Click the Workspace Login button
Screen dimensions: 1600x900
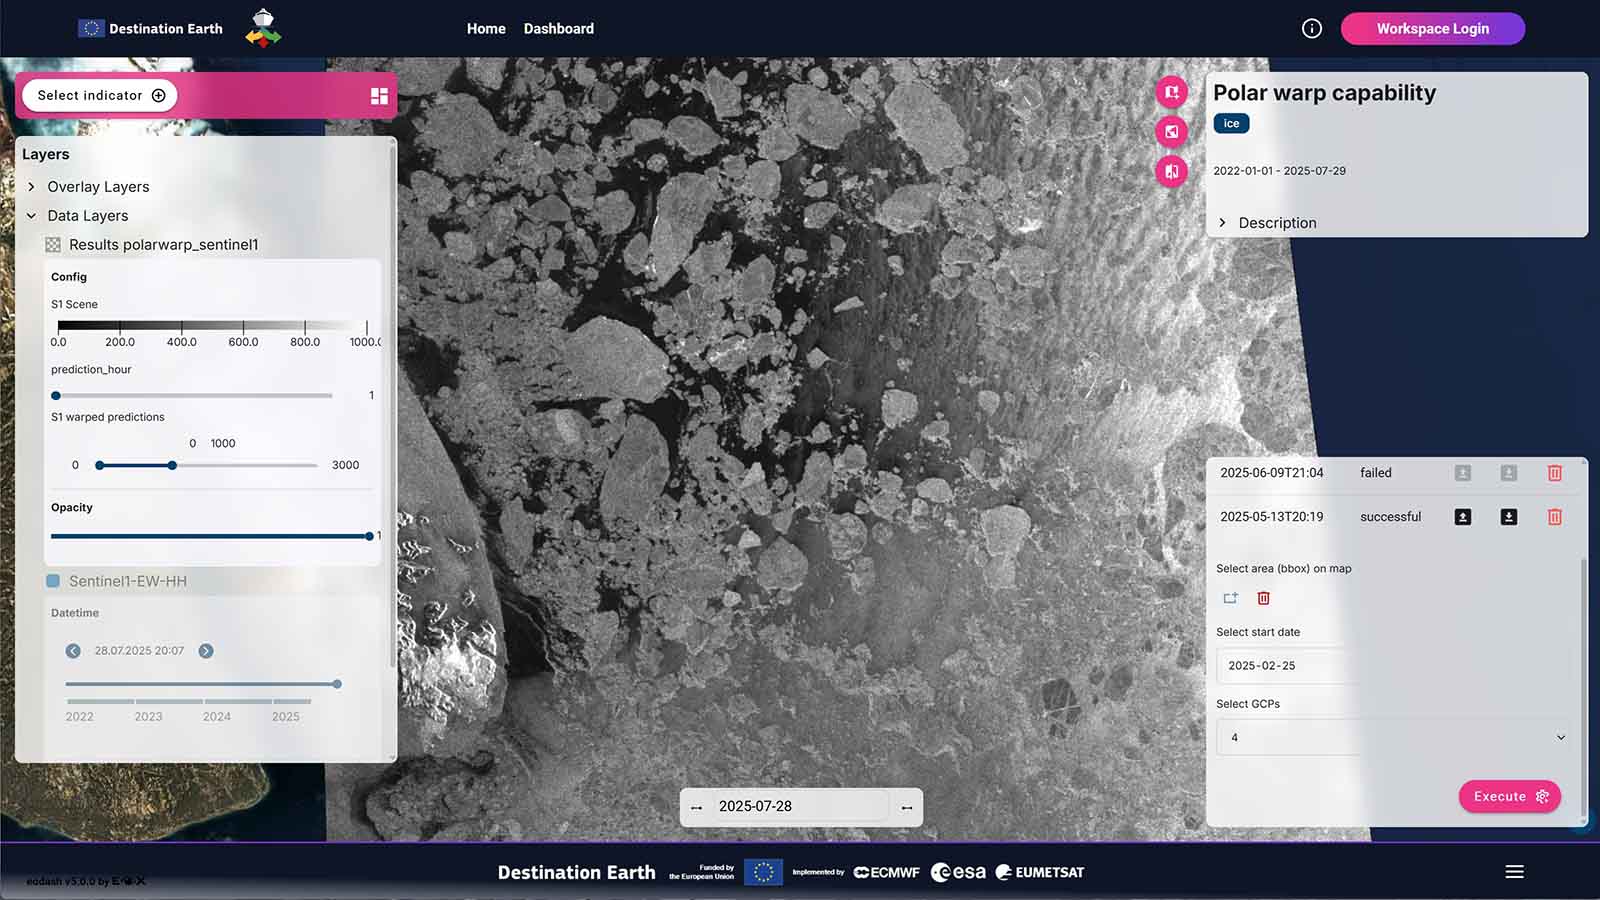click(1432, 29)
